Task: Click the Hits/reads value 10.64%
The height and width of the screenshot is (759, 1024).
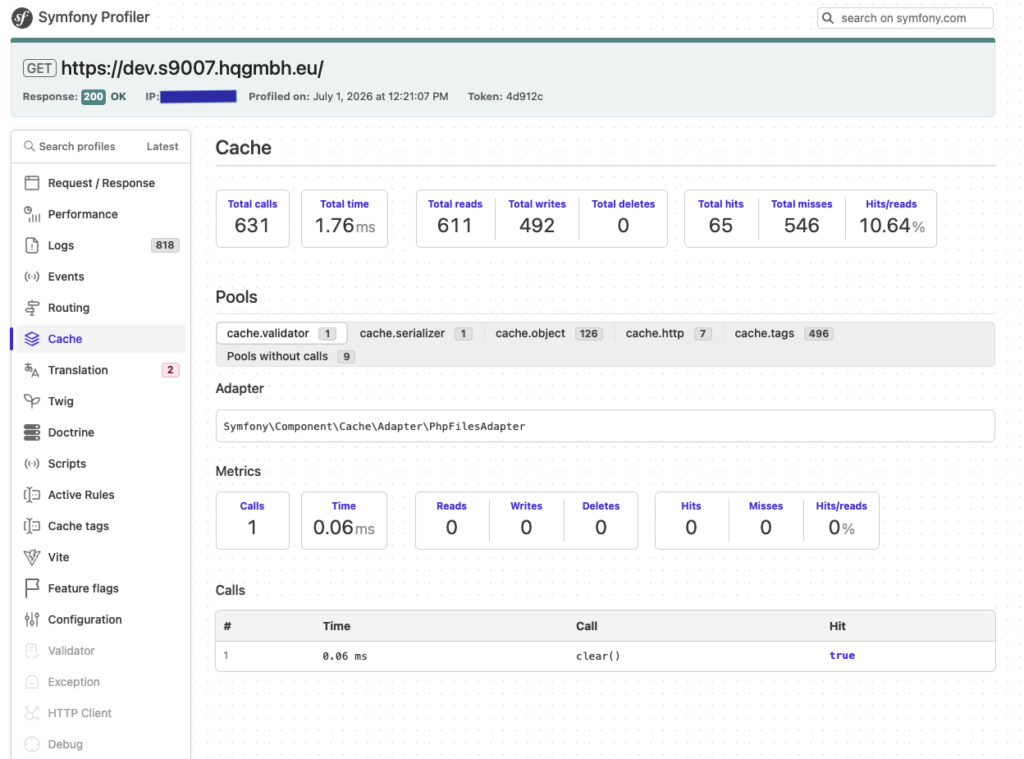Action: [x=891, y=225]
